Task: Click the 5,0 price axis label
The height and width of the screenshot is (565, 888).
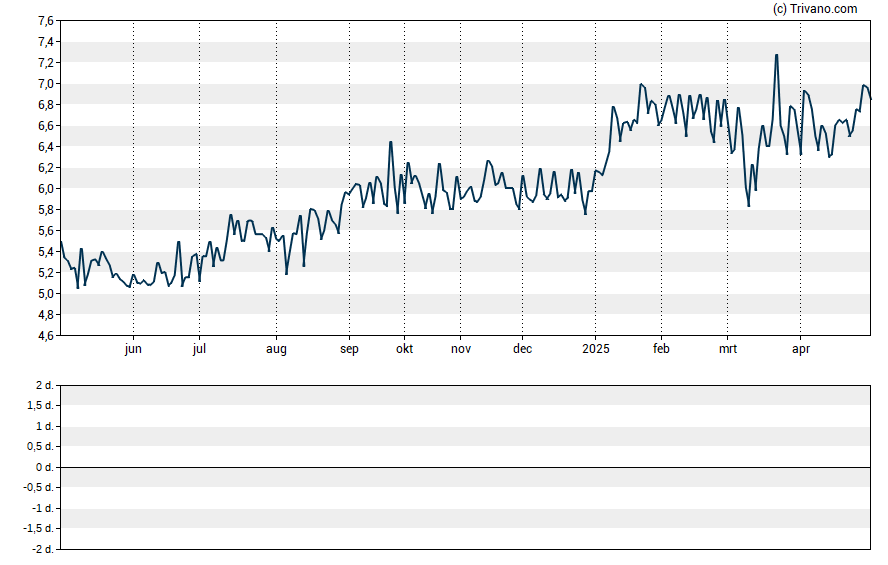Action: pos(45,294)
